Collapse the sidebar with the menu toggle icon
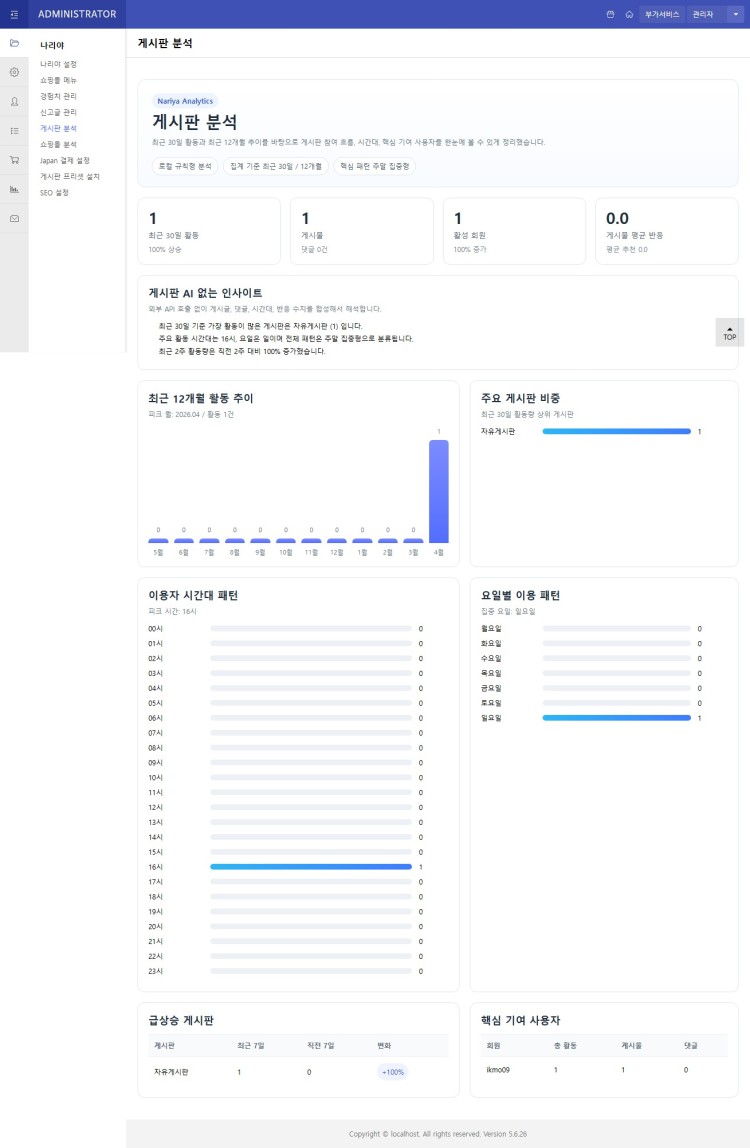 tap(14, 14)
